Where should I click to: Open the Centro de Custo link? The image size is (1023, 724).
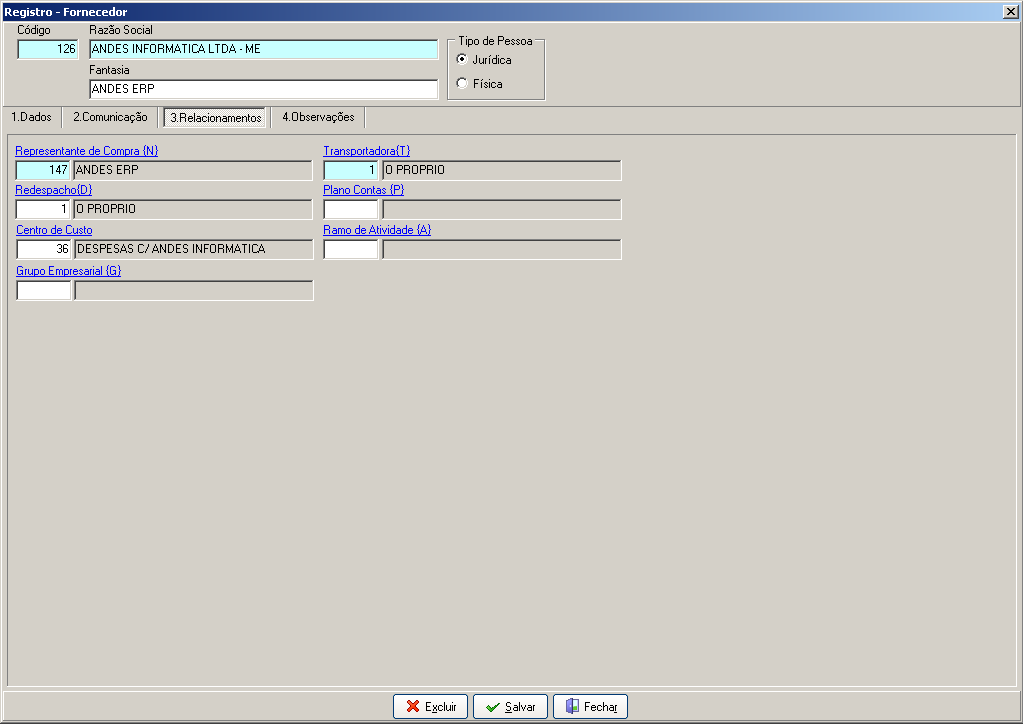54,230
